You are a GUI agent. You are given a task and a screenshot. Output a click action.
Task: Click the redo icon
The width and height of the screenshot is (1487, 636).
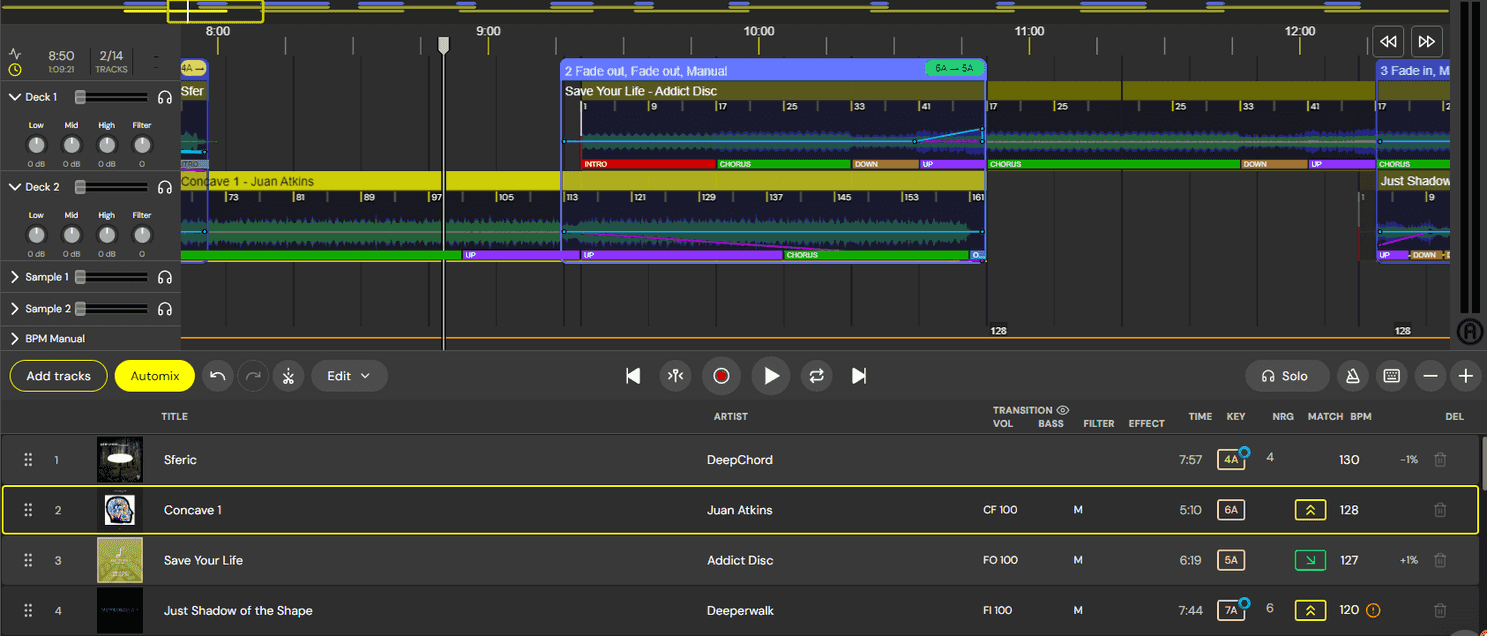click(253, 376)
